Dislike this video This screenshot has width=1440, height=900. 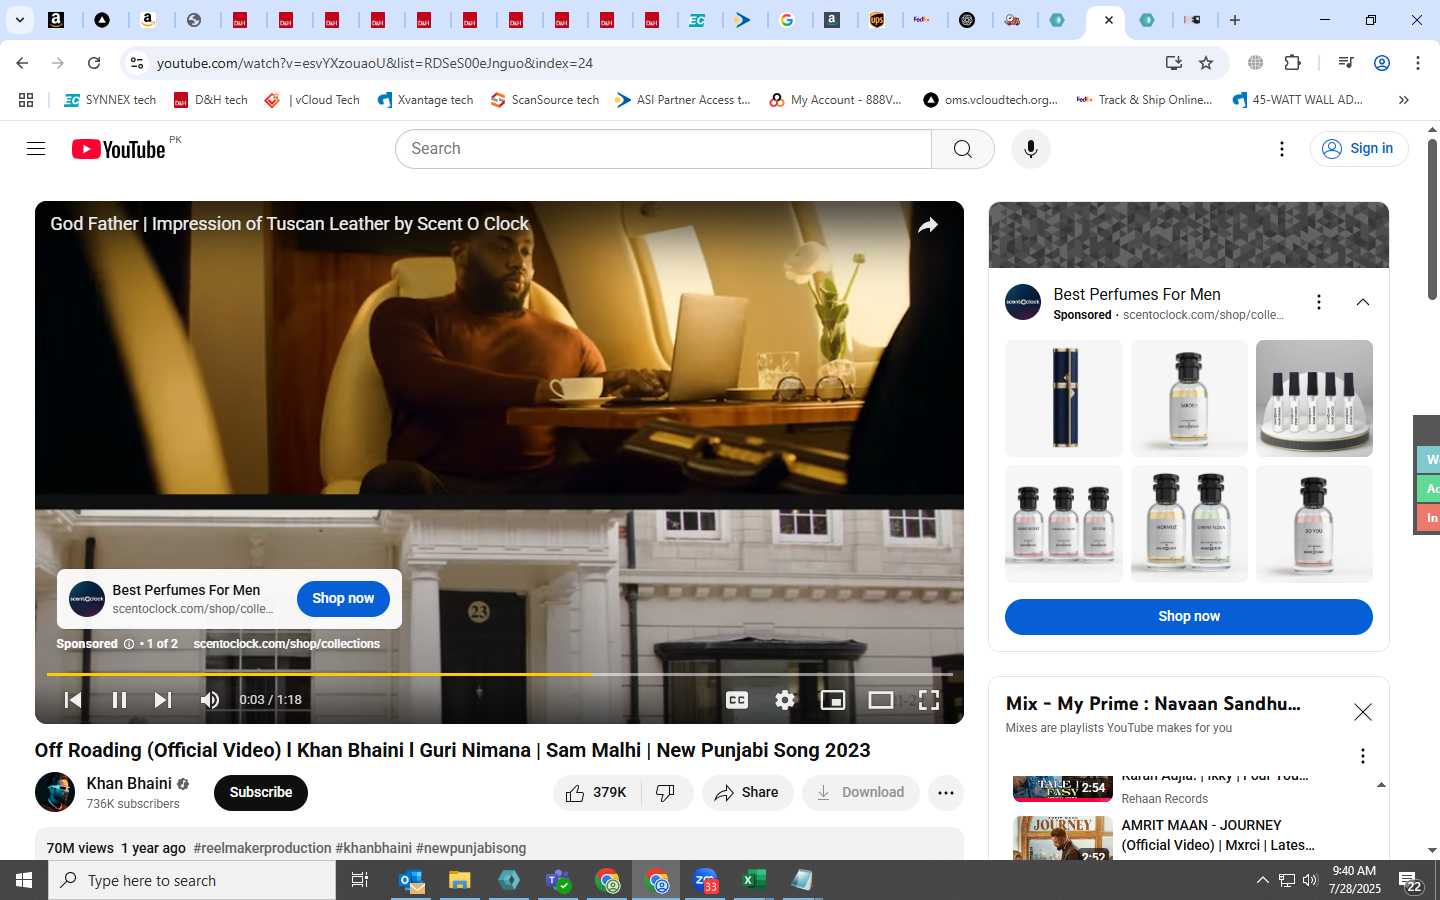click(x=666, y=793)
